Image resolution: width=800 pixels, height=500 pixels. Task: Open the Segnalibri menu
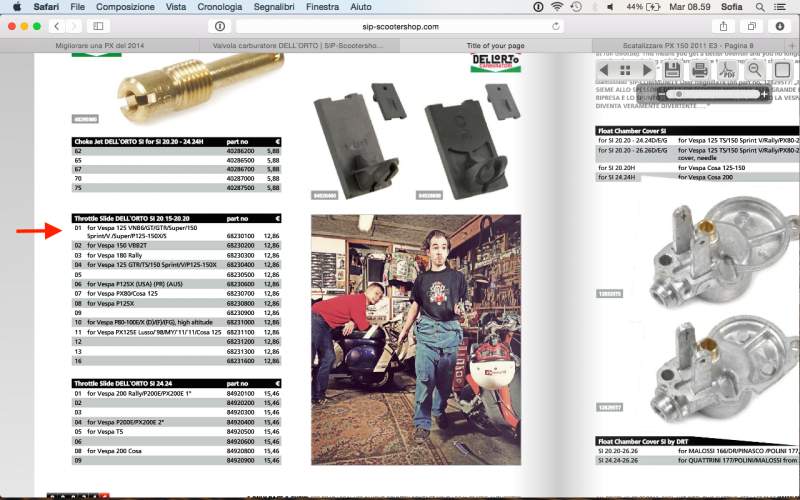(274, 7)
